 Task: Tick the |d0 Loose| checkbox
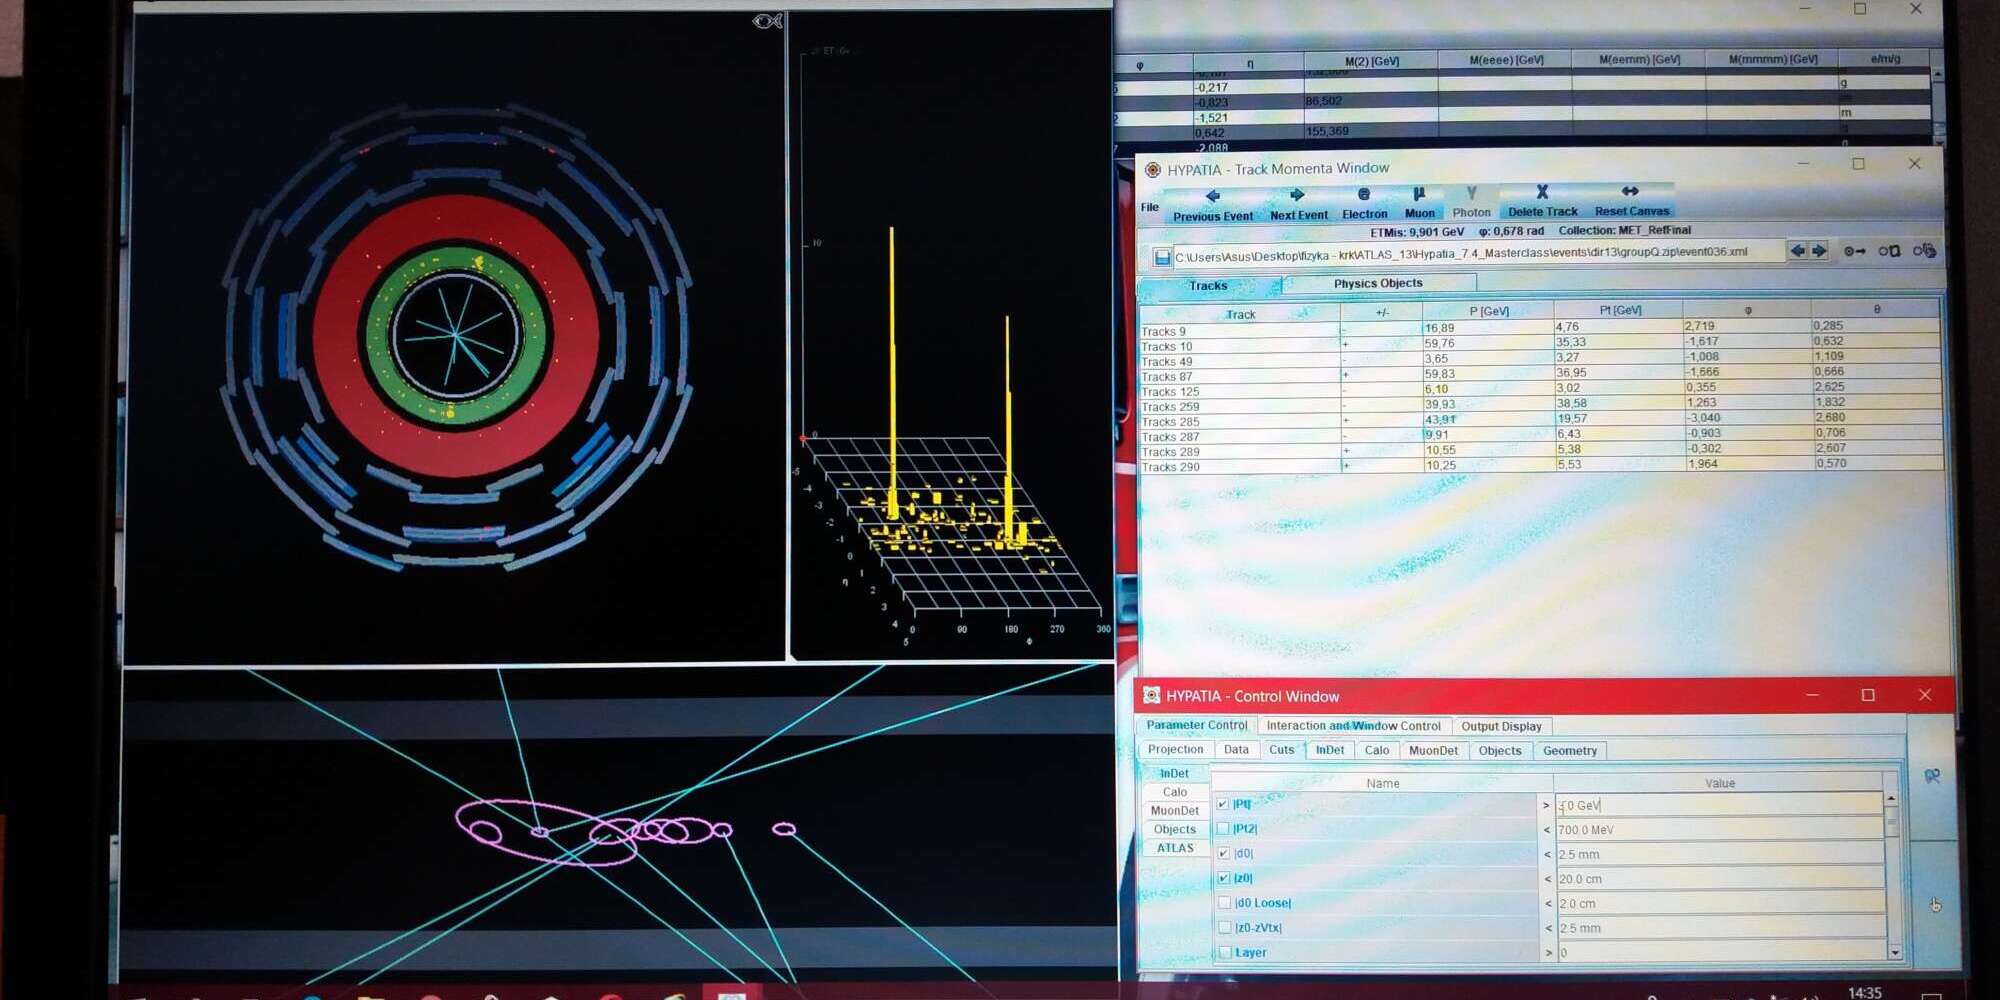click(x=1224, y=903)
